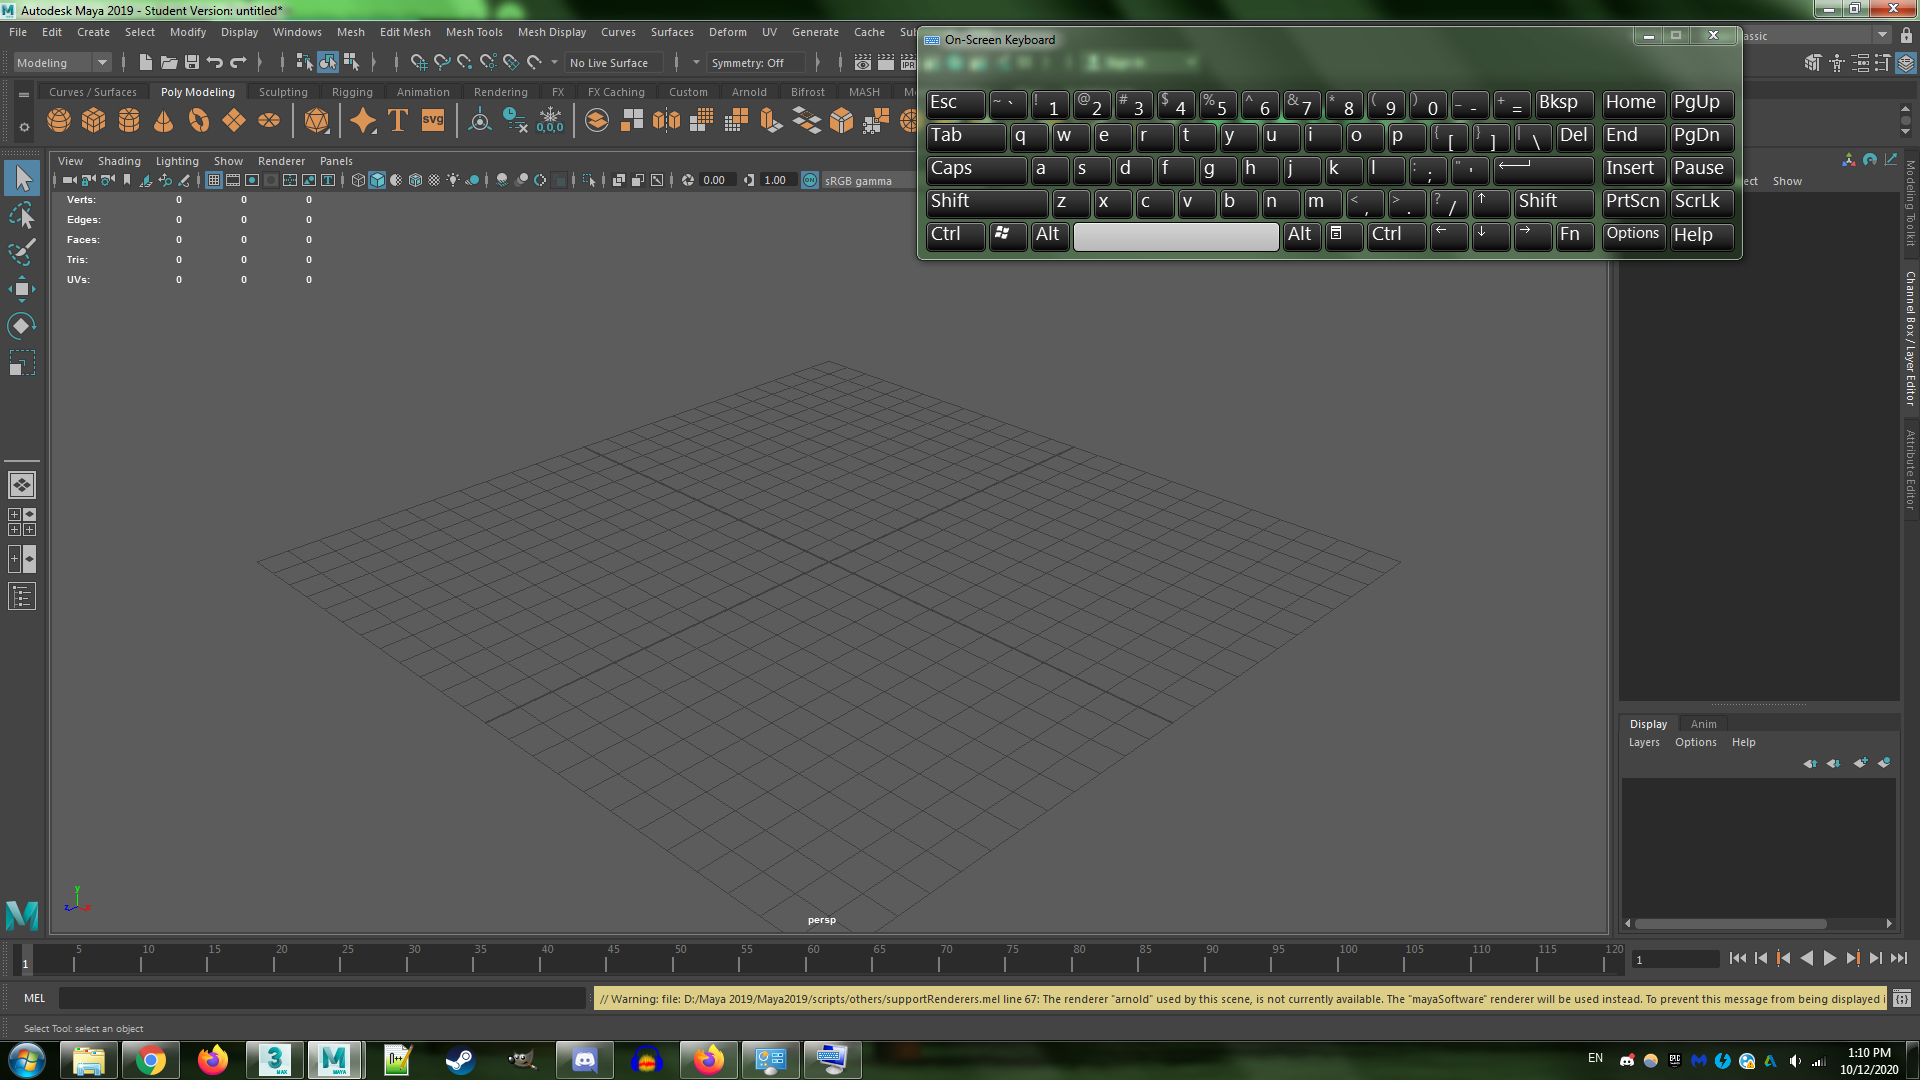This screenshot has height=1080, width=1920.
Task: Activate the Move tool in toolbox
Action: (x=21, y=290)
